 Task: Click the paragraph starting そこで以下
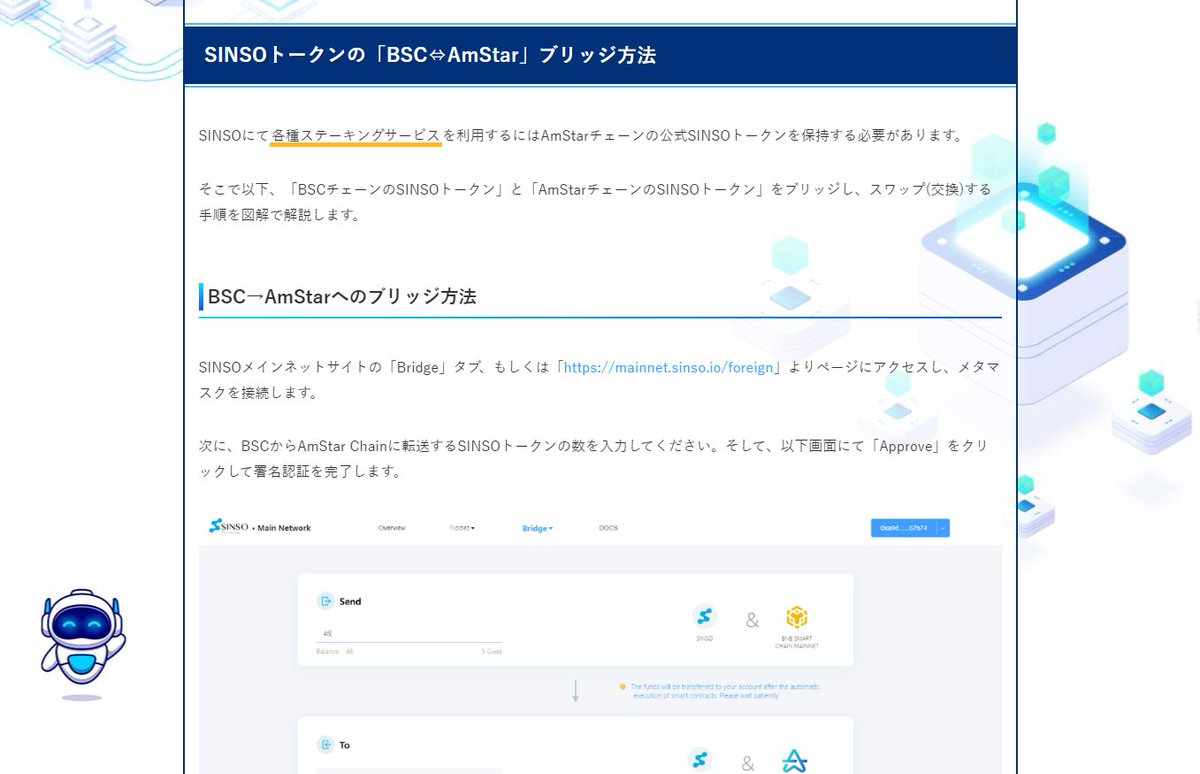(595, 201)
